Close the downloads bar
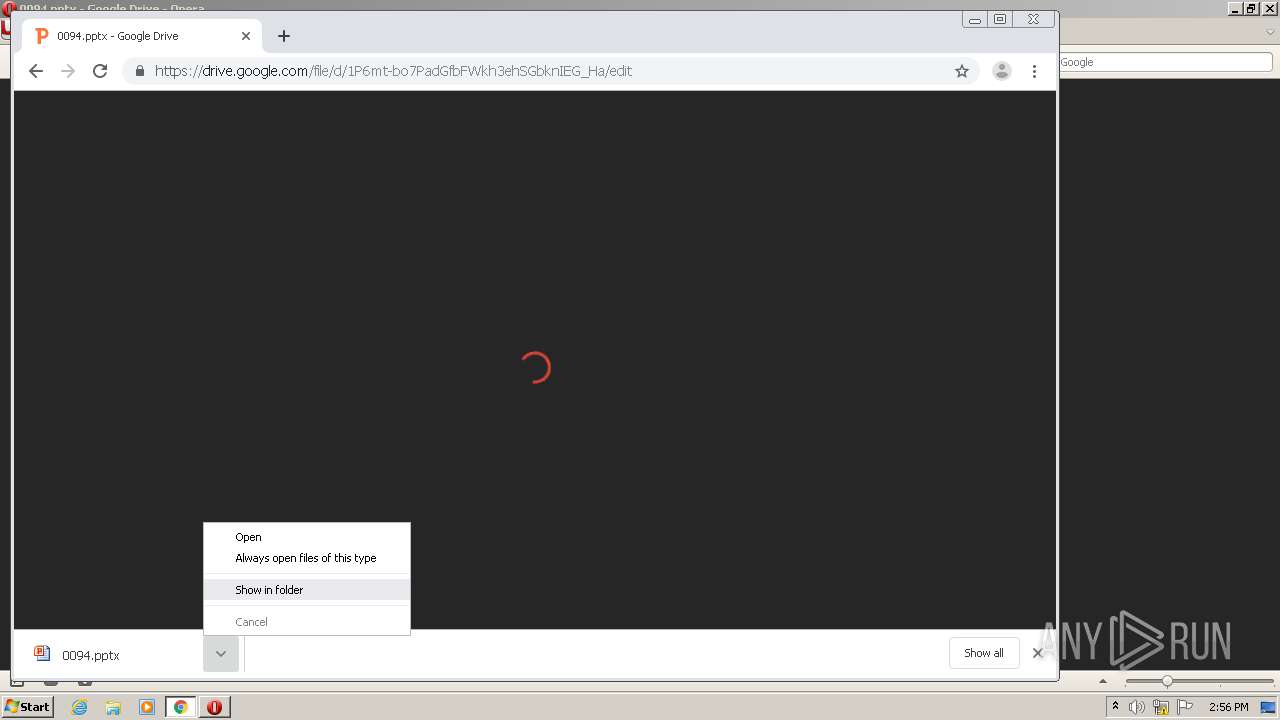The height and width of the screenshot is (720, 1280). tap(1037, 653)
